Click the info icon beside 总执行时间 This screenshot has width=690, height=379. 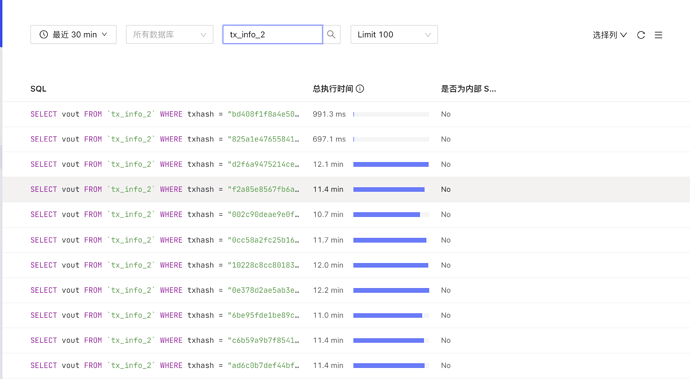point(360,88)
